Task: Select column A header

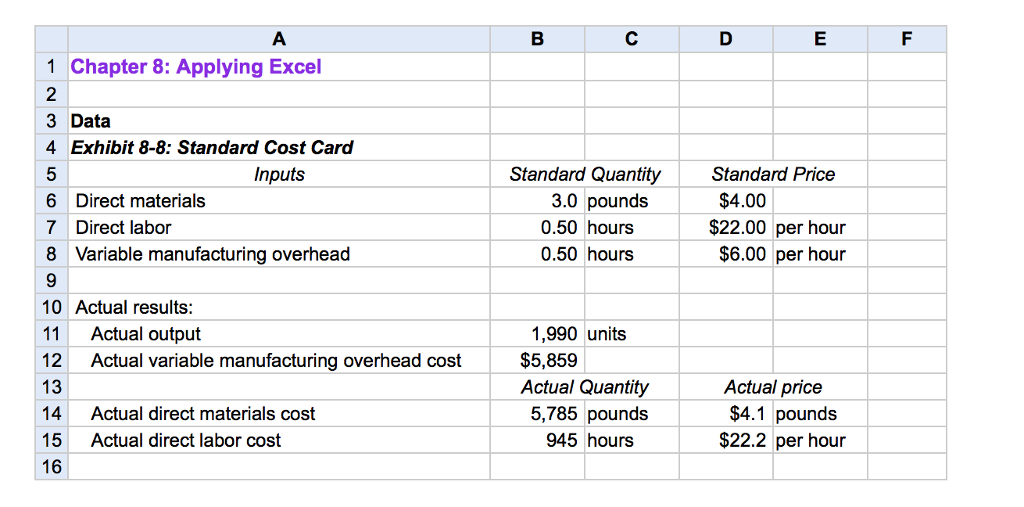Action: (x=279, y=39)
